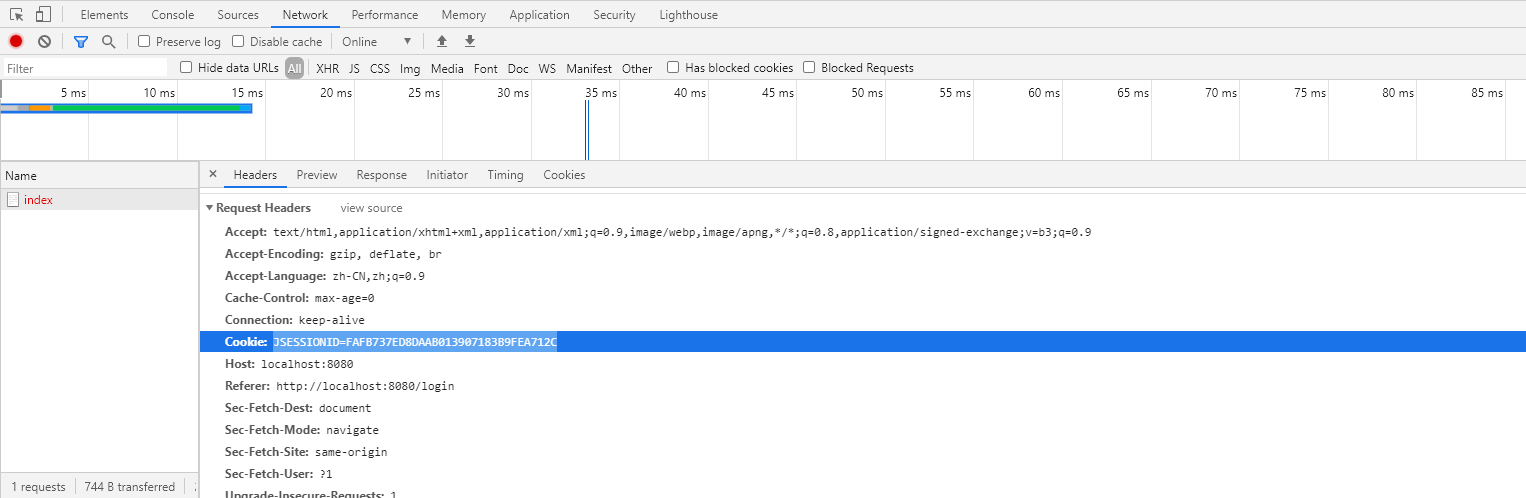The width and height of the screenshot is (1526, 498).
Task: Filter requests by WS
Action: [x=547, y=68]
